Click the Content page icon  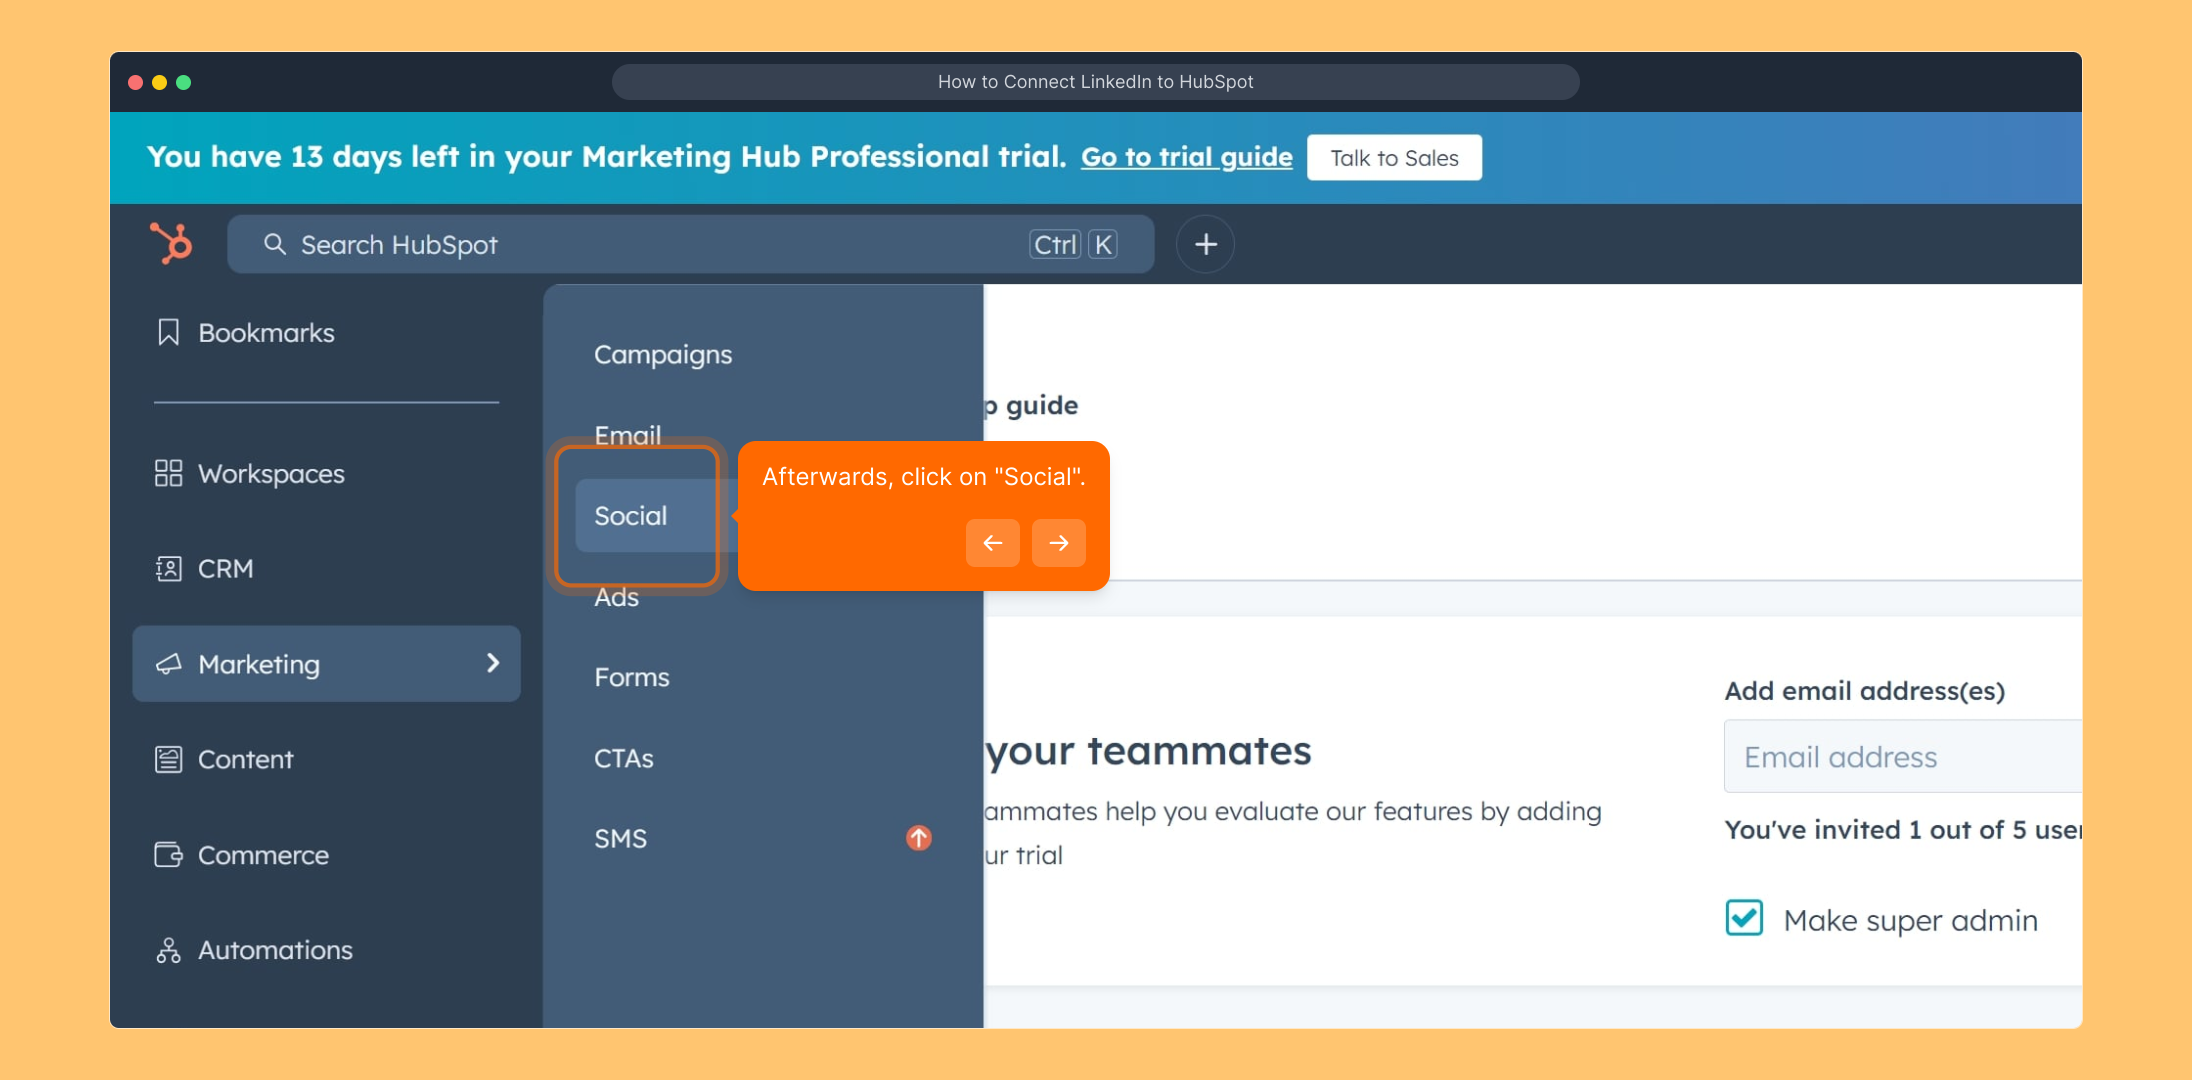[x=168, y=759]
